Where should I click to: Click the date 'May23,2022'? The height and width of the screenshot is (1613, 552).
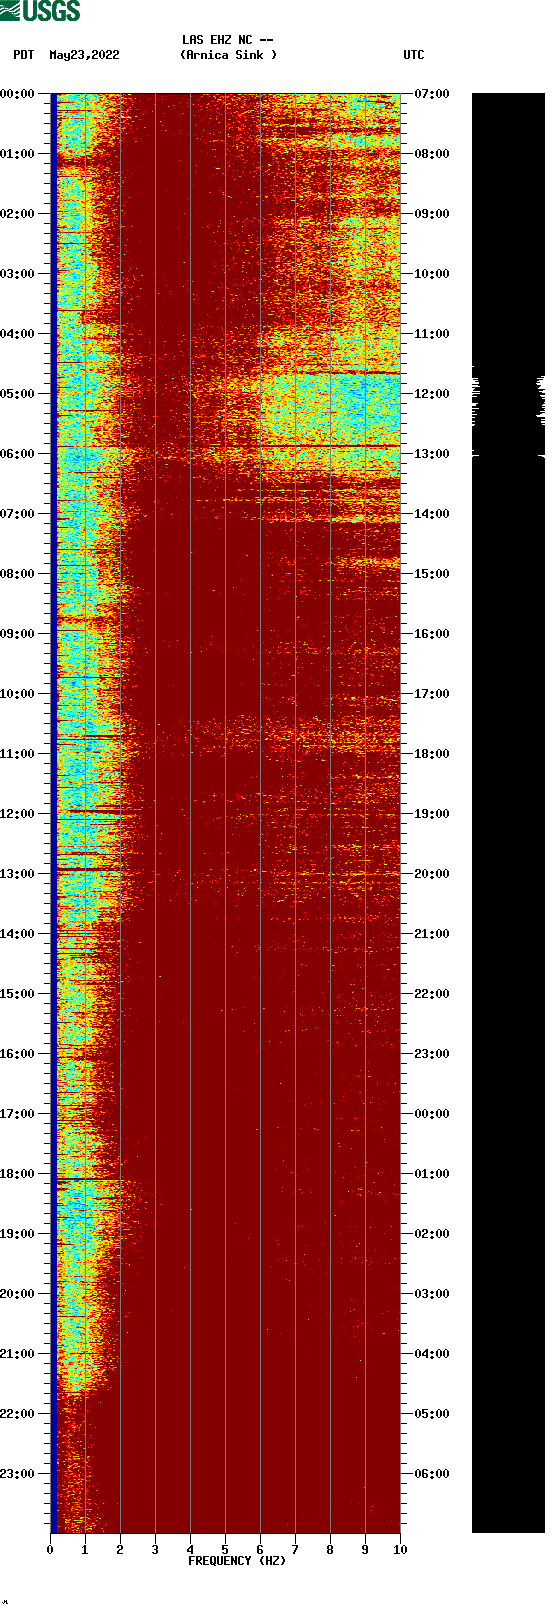(84, 55)
